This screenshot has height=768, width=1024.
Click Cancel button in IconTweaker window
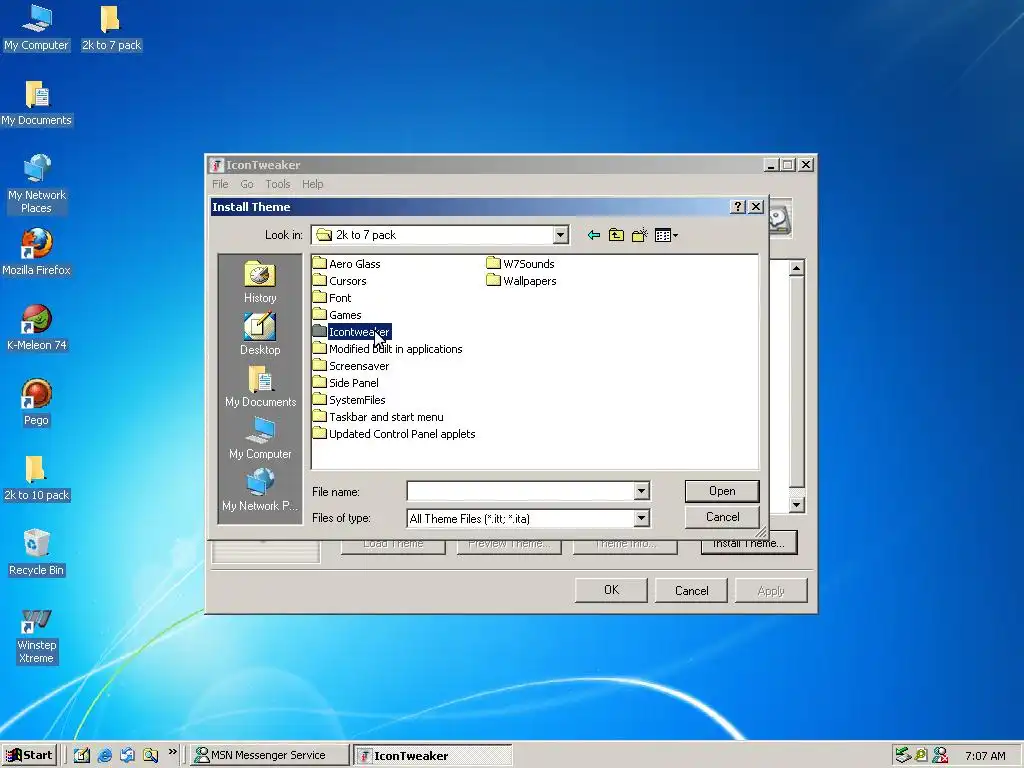pyautogui.click(x=691, y=590)
